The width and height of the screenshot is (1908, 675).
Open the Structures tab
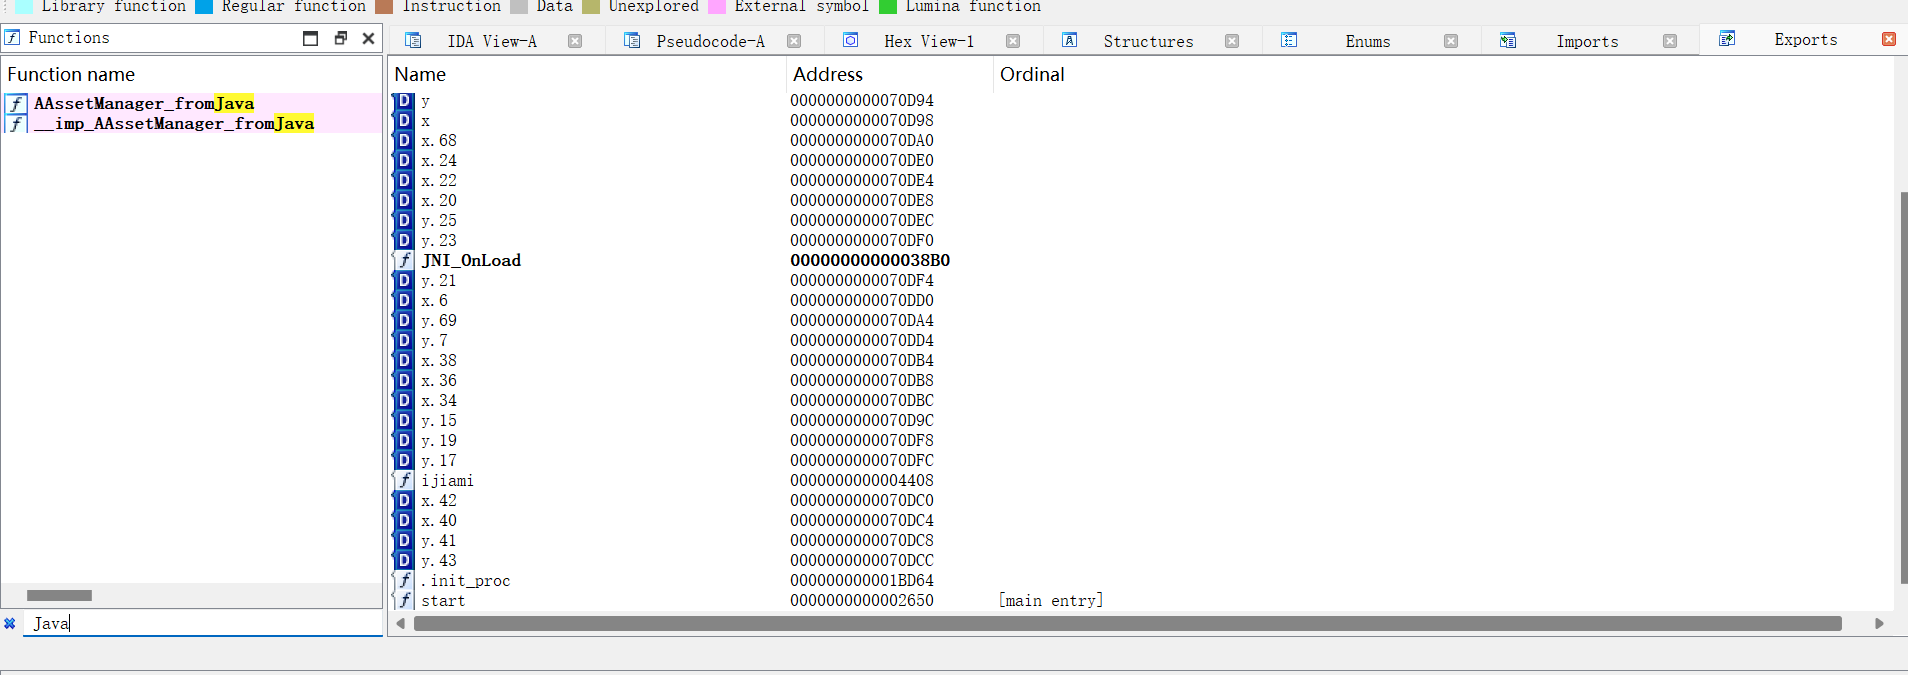pos(1148,41)
